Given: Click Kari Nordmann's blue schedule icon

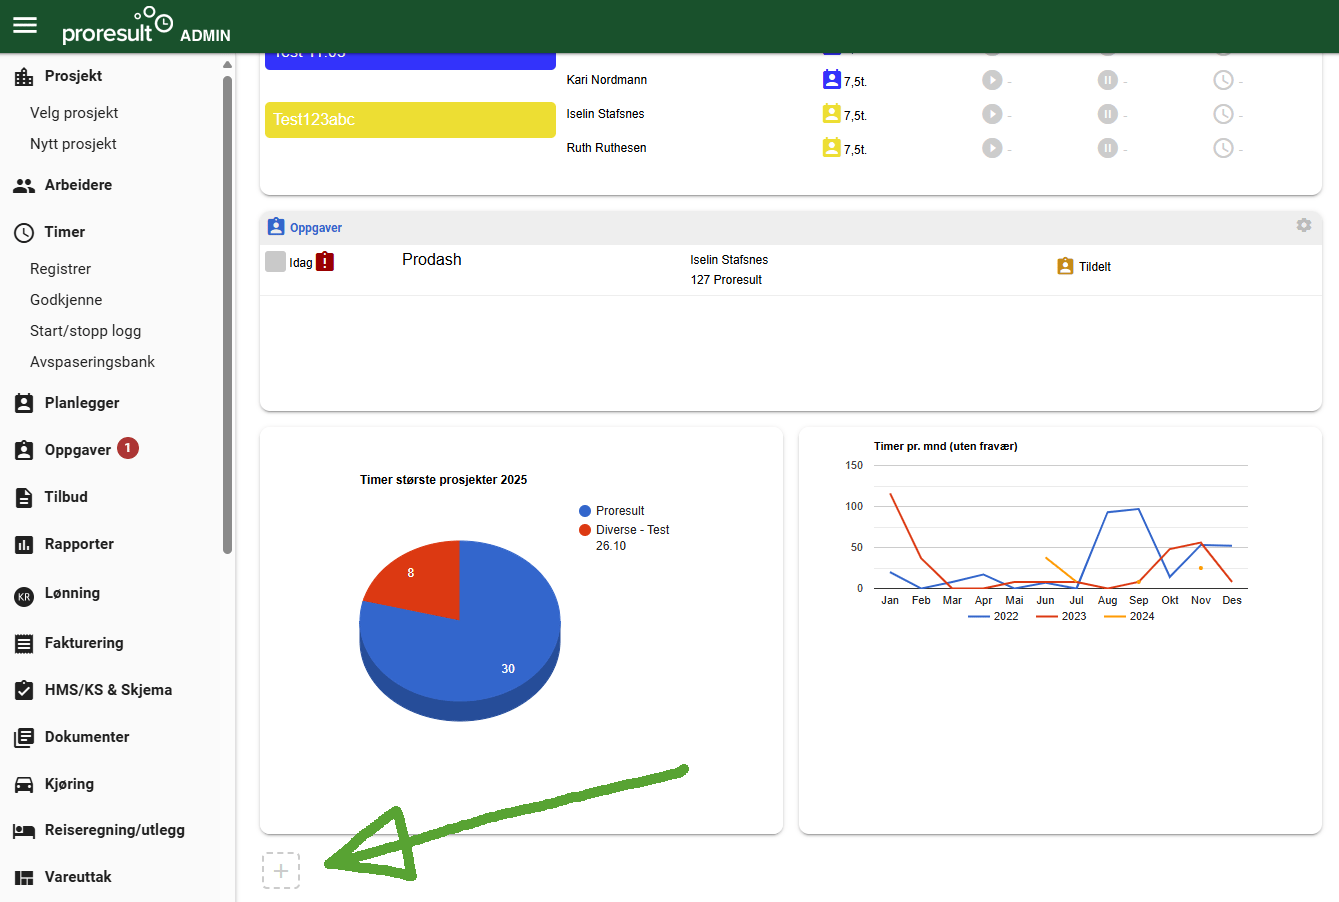Looking at the screenshot, I should click(x=832, y=80).
